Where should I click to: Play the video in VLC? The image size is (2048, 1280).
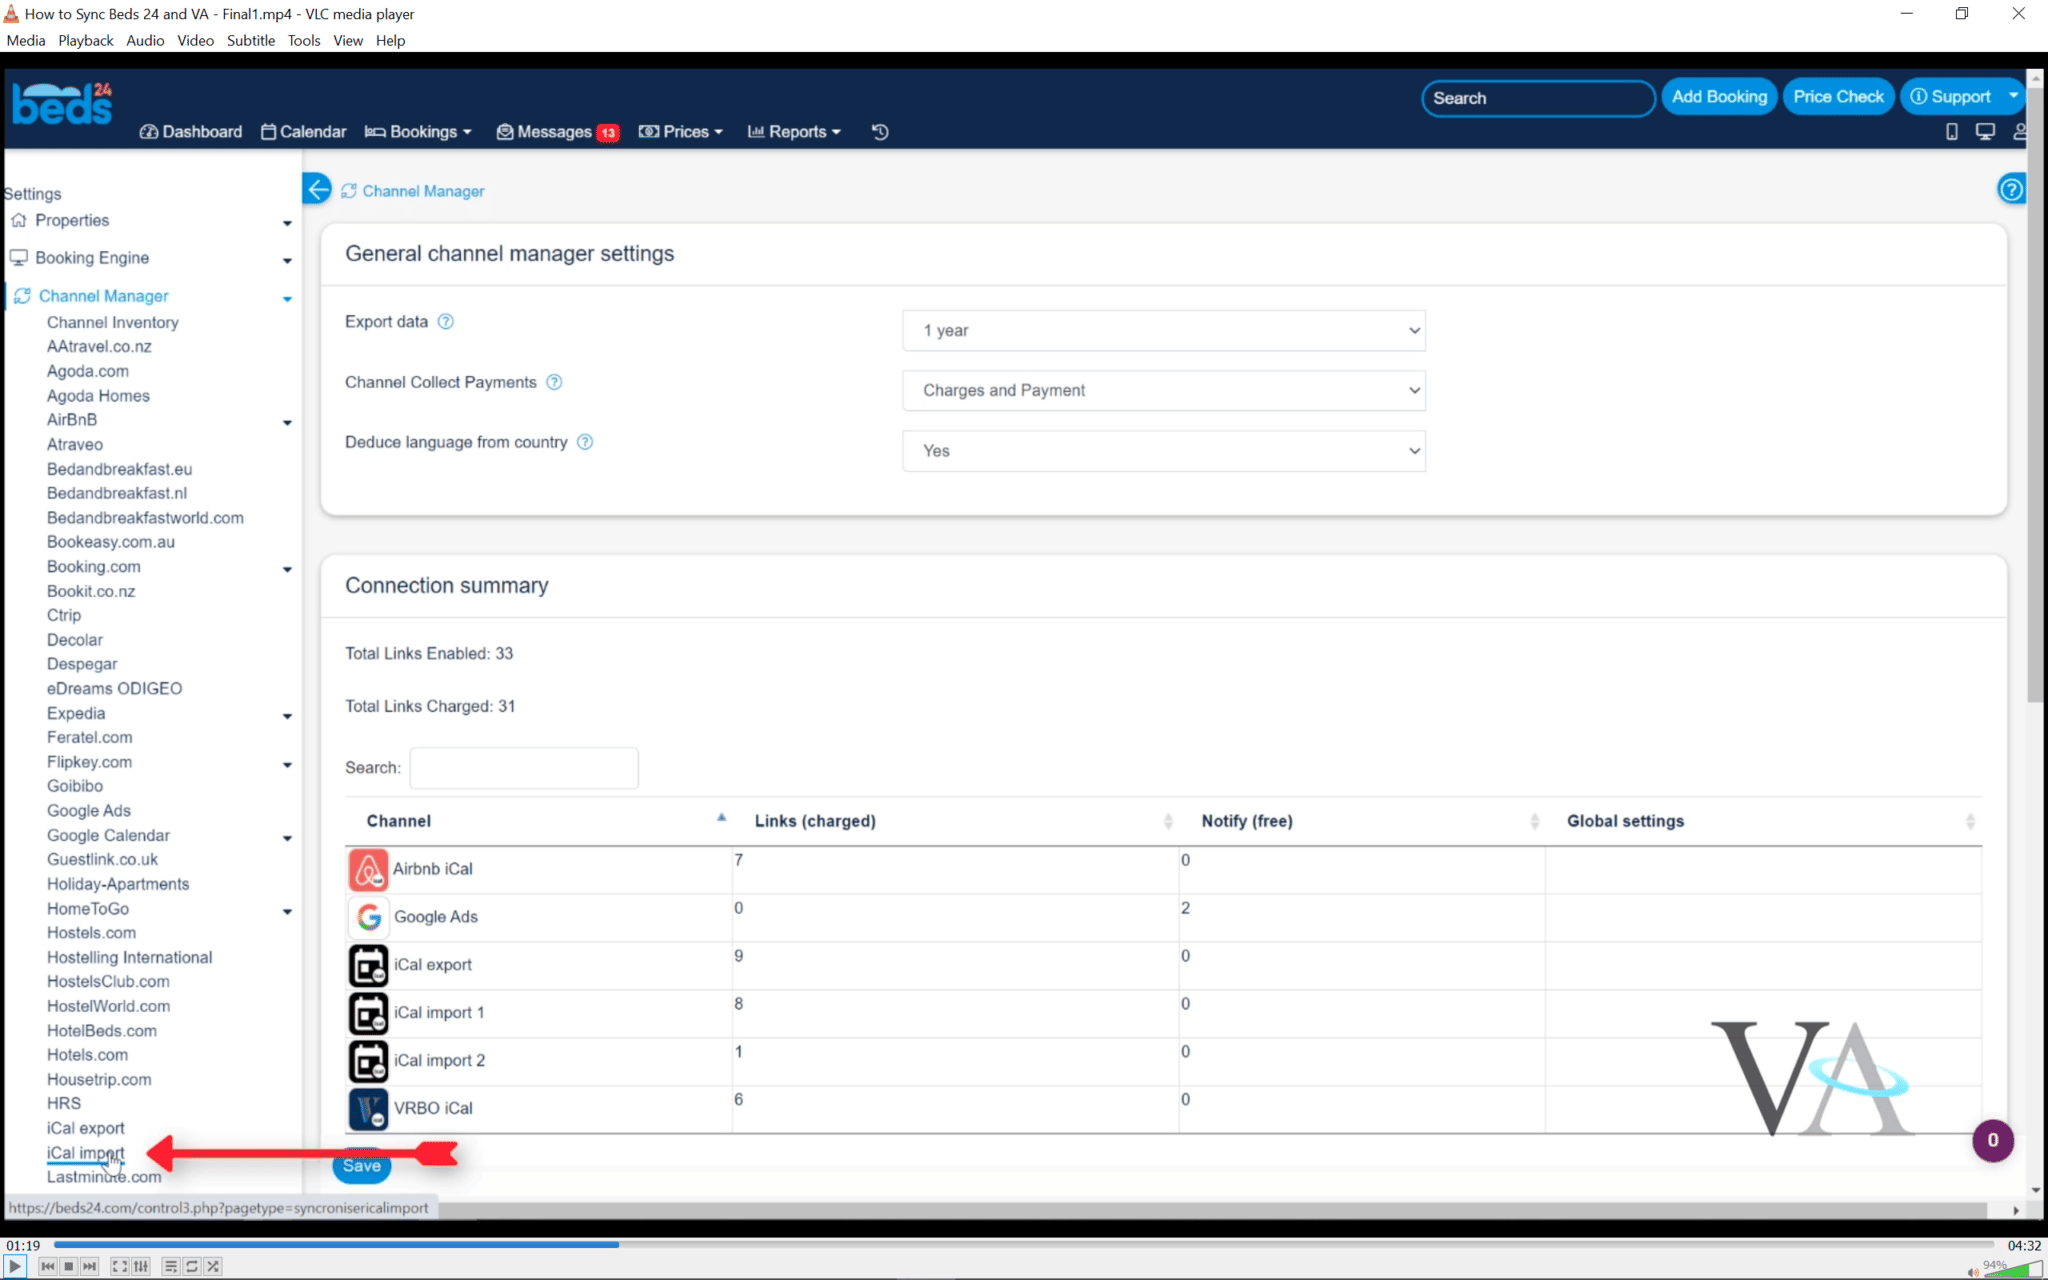15,1266
